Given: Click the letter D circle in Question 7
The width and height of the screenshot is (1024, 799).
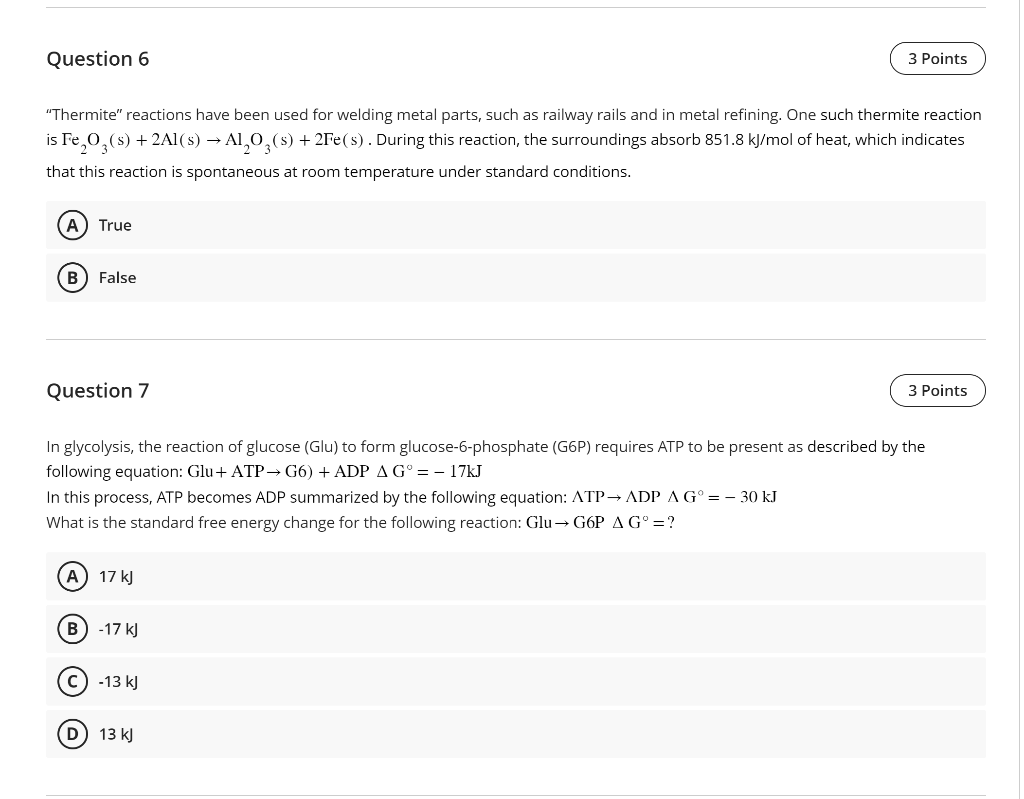Looking at the screenshot, I should pos(72,733).
